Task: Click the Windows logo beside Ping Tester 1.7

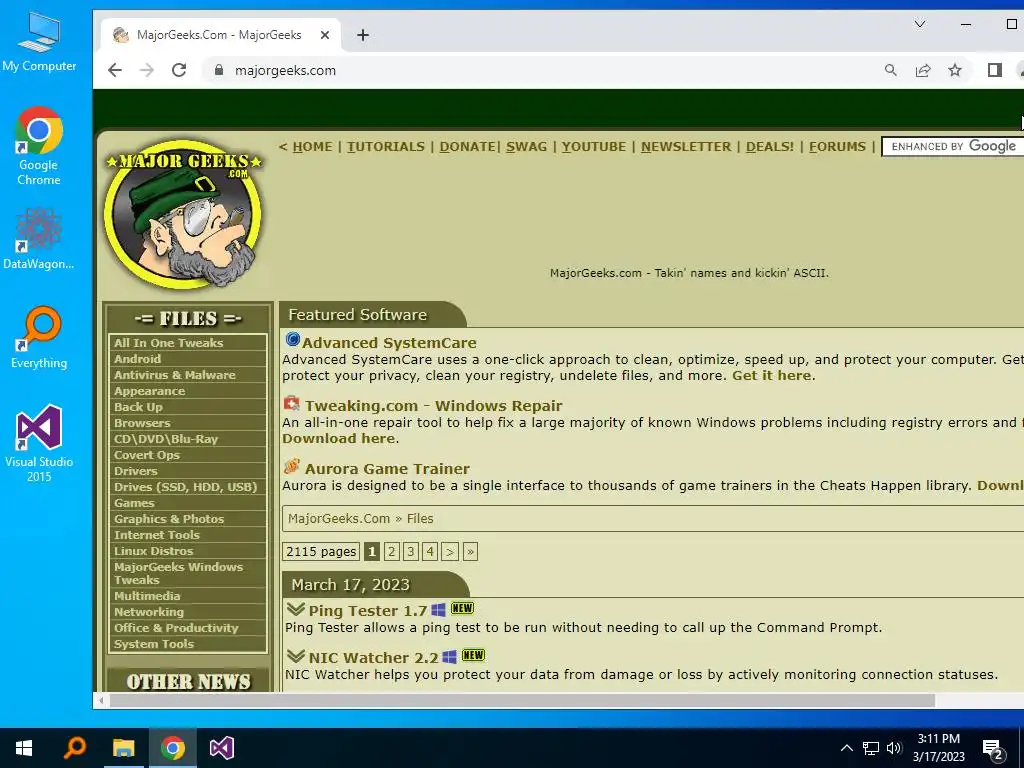Action: (x=438, y=610)
